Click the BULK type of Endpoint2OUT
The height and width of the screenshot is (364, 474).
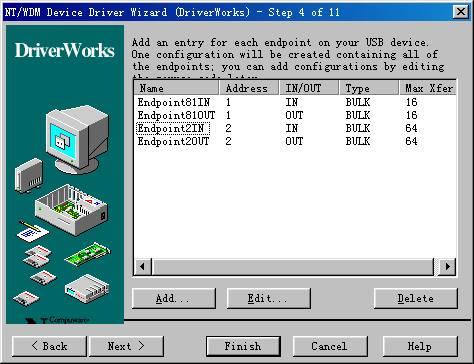pyautogui.click(x=358, y=141)
